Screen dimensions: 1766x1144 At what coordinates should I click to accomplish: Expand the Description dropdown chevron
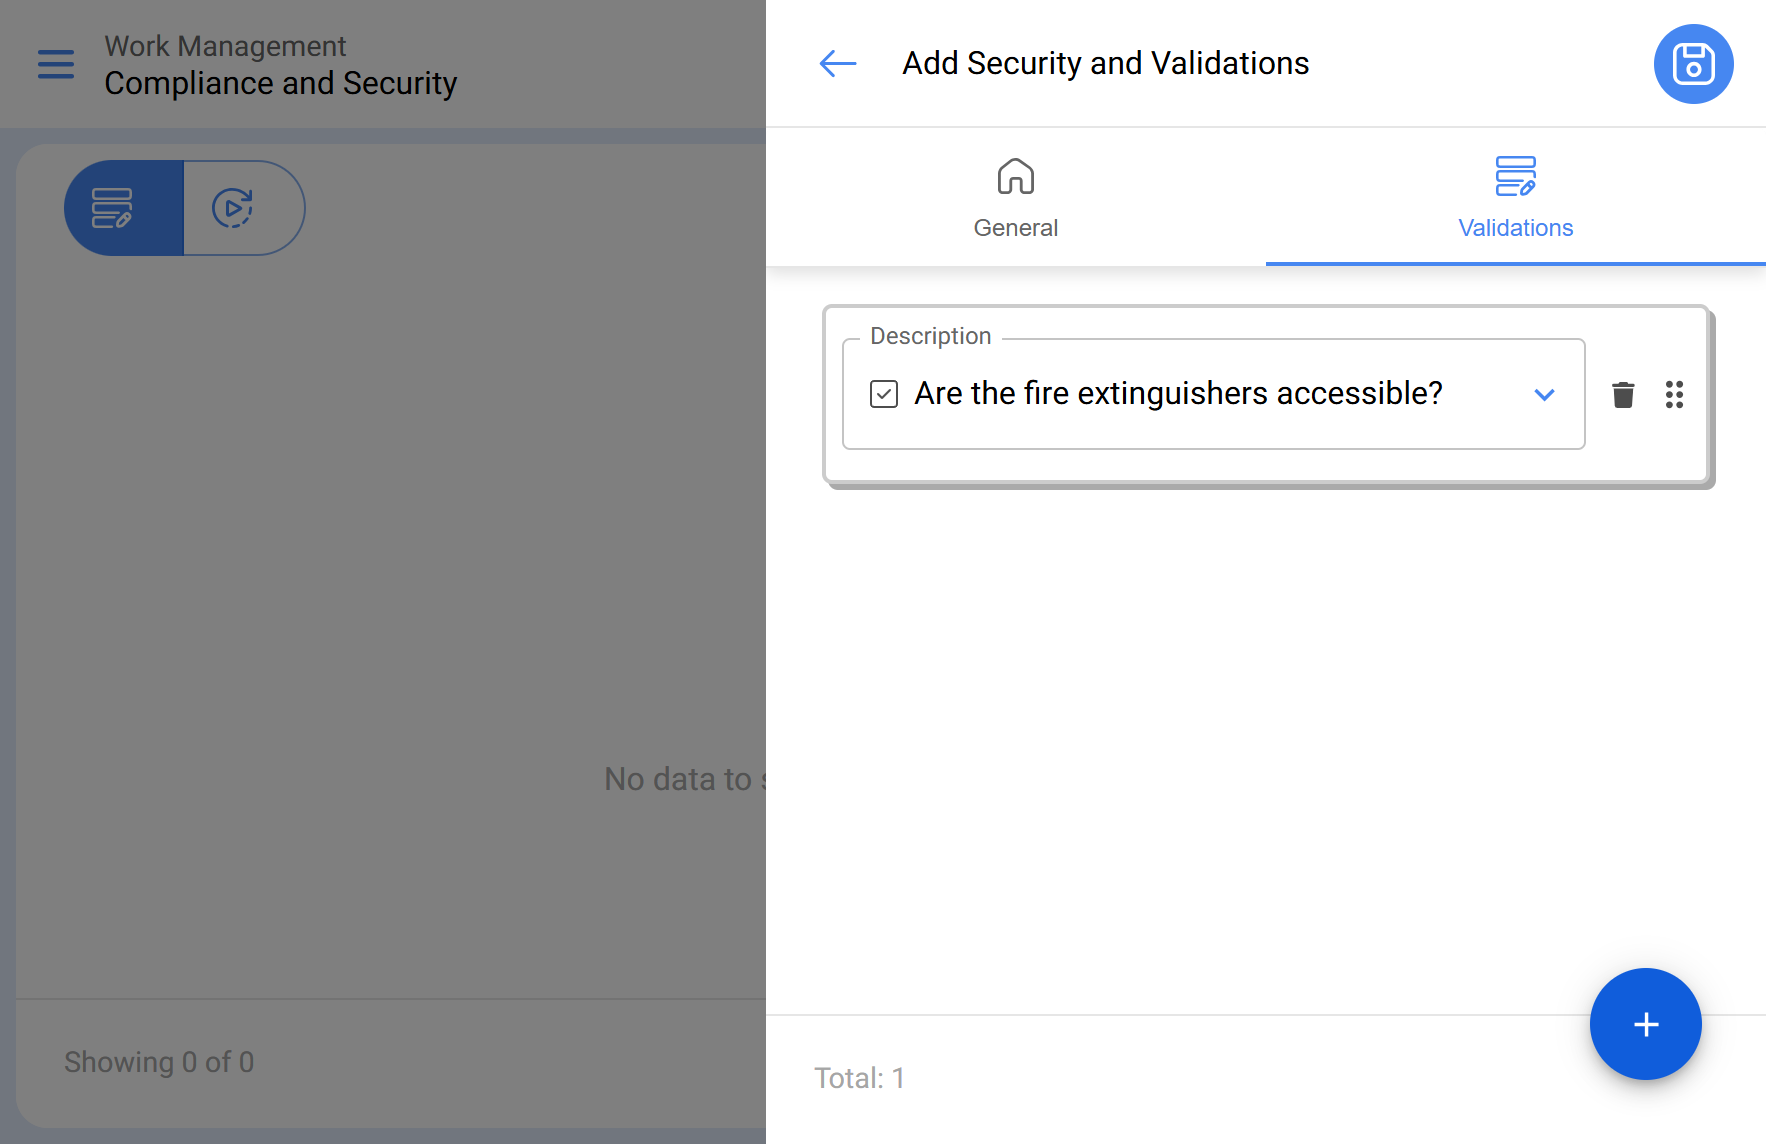point(1544,395)
